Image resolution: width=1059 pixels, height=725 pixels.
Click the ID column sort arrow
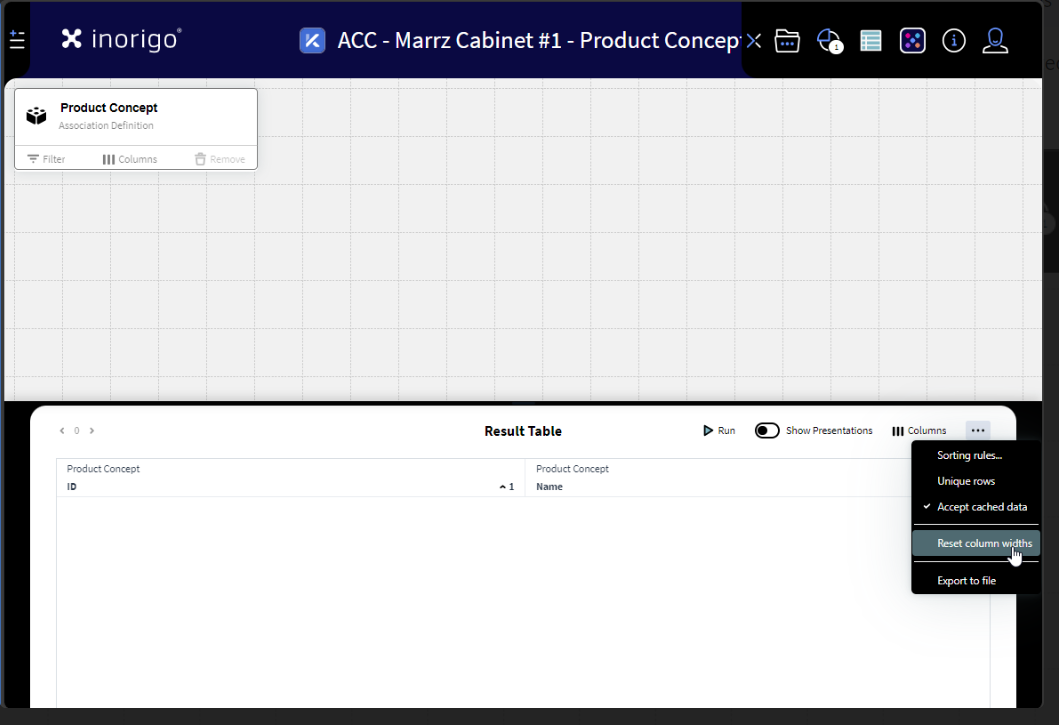point(505,487)
